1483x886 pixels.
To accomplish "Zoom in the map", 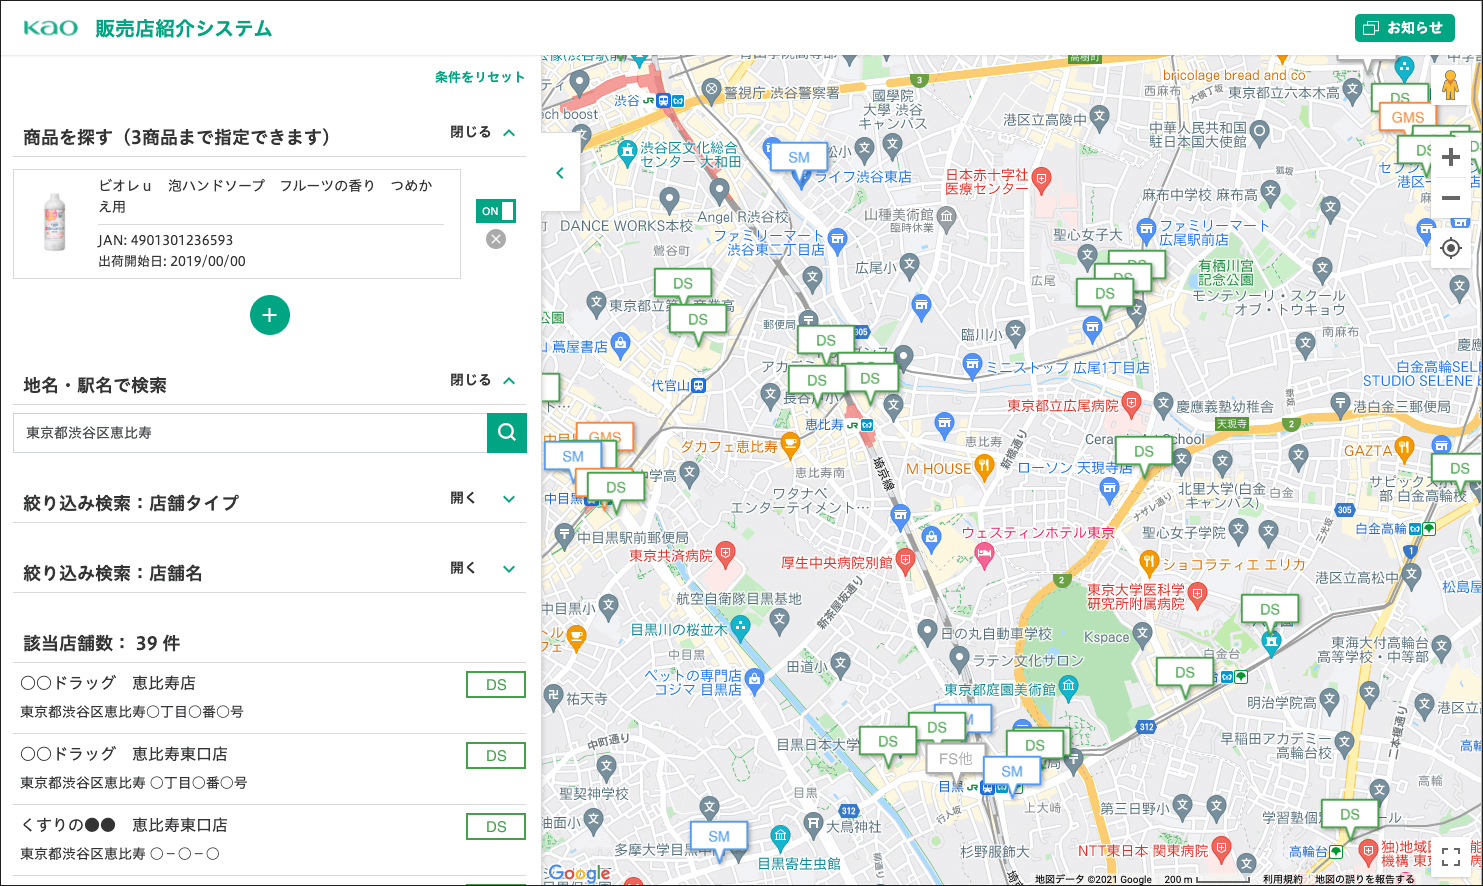I will (1451, 157).
